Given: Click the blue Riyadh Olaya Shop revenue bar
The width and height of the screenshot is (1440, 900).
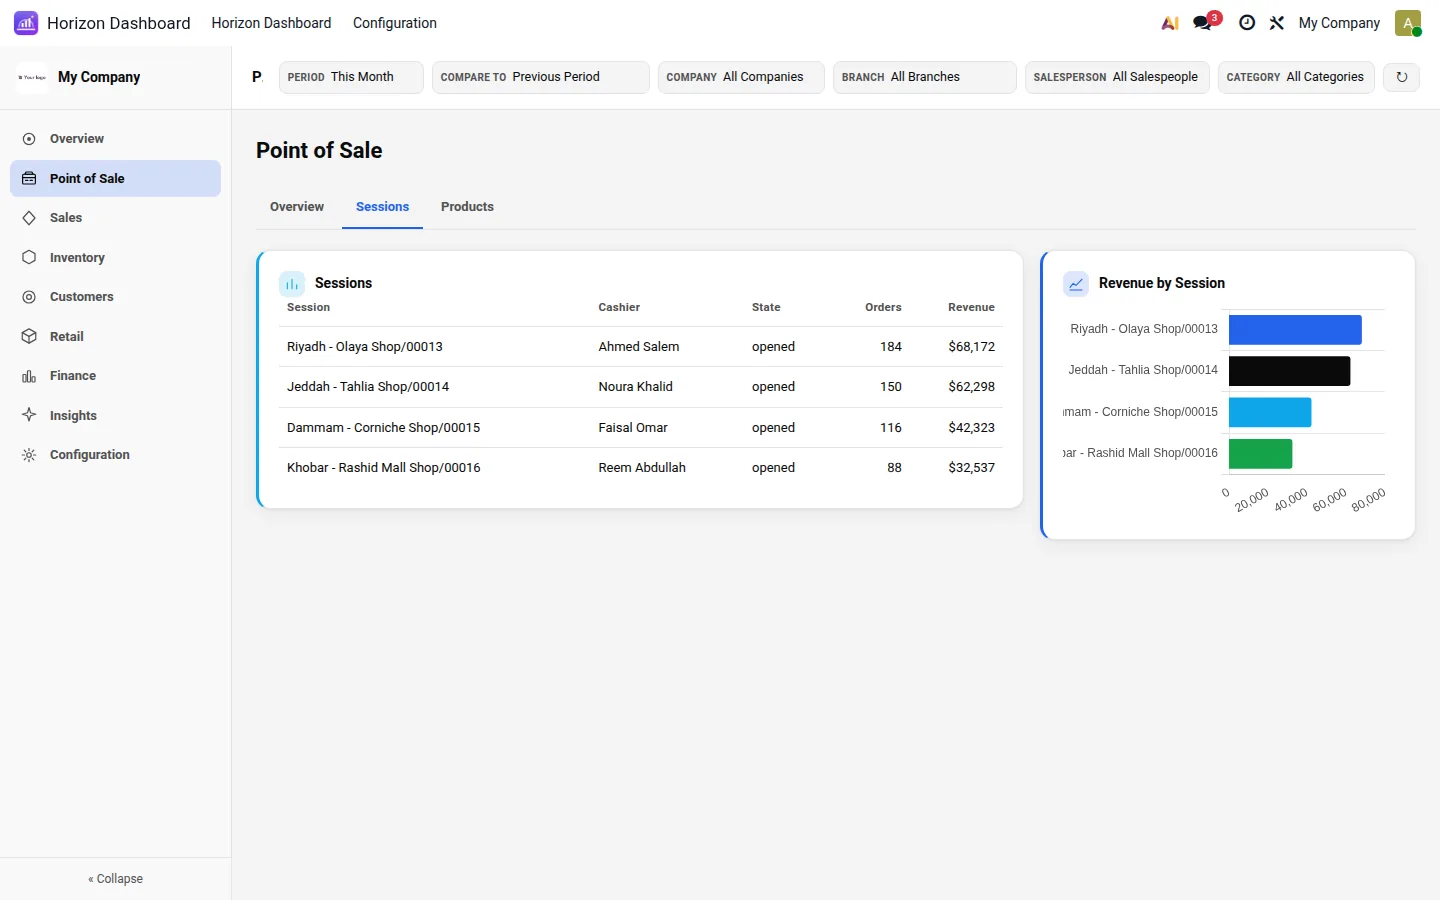Looking at the screenshot, I should (1295, 330).
